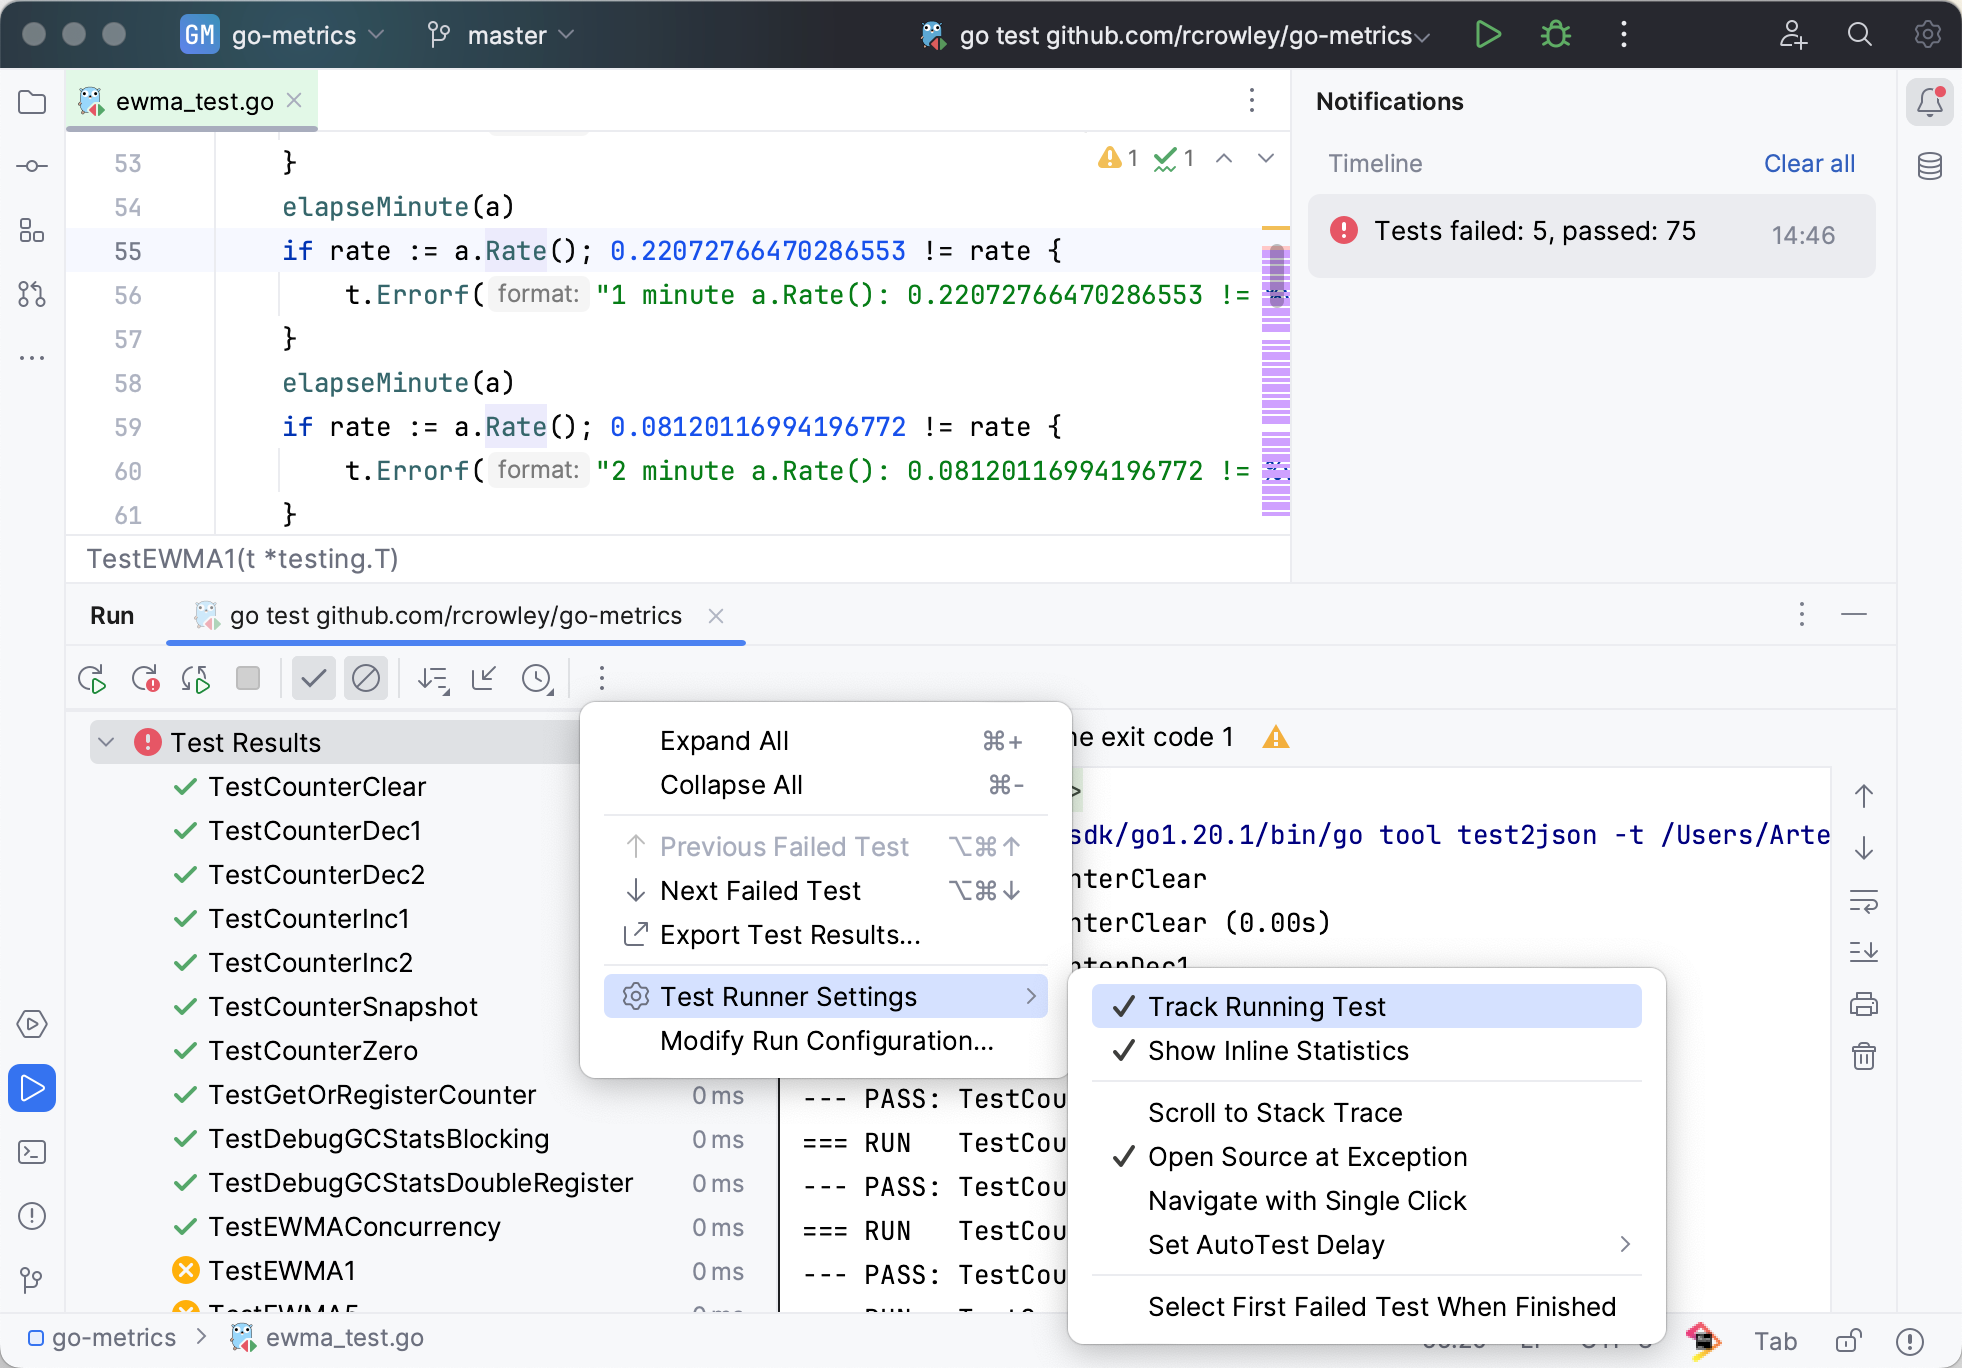Viewport: 1962px width, 1368px height.
Task: Choose Modify Run Configuration menu entry
Action: click(826, 1041)
